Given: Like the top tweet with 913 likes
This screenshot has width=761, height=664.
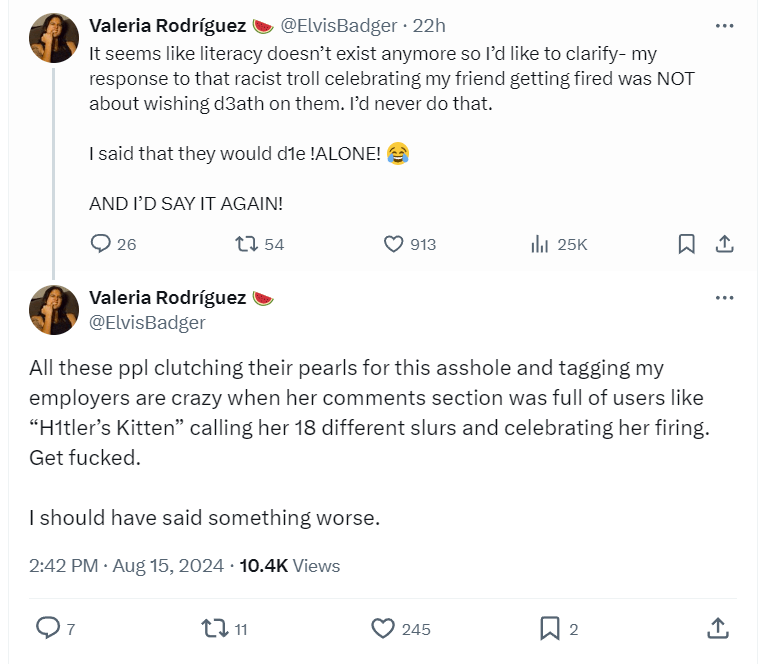Looking at the screenshot, I should pos(394,244).
